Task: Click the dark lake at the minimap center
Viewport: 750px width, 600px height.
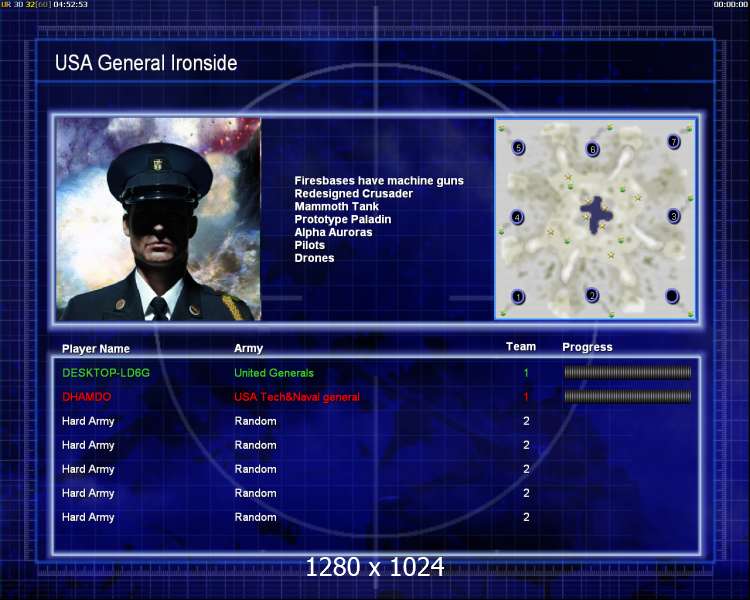Action: click(597, 214)
